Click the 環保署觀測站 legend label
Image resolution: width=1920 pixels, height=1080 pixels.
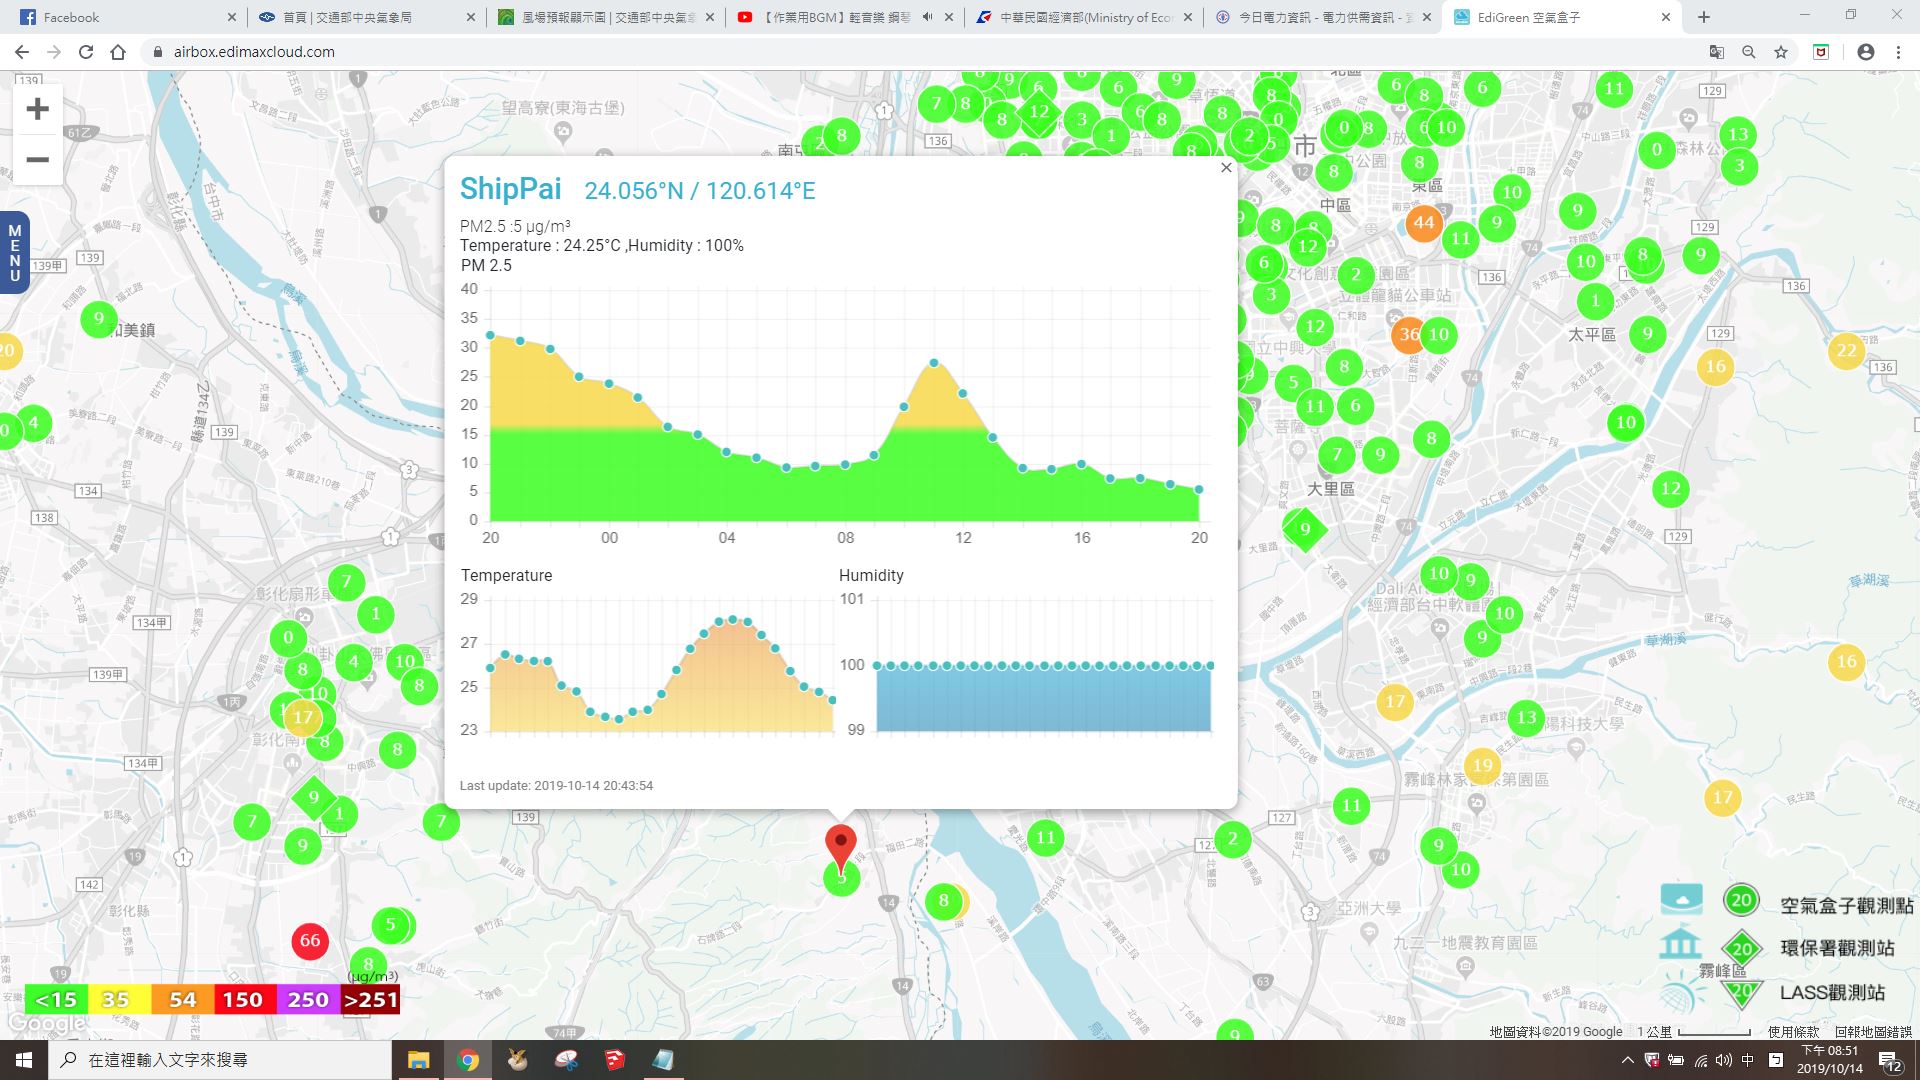click(1837, 948)
